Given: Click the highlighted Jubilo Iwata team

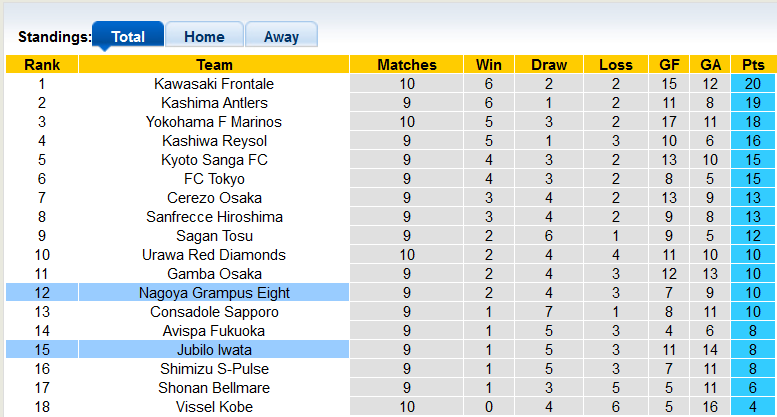Looking at the screenshot, I should (214, 350).
